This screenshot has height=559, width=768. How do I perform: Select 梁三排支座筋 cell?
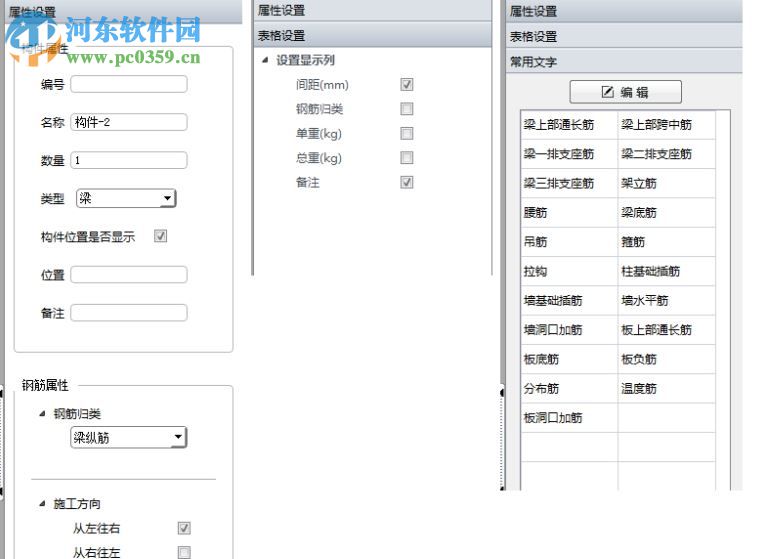(569, 183)
